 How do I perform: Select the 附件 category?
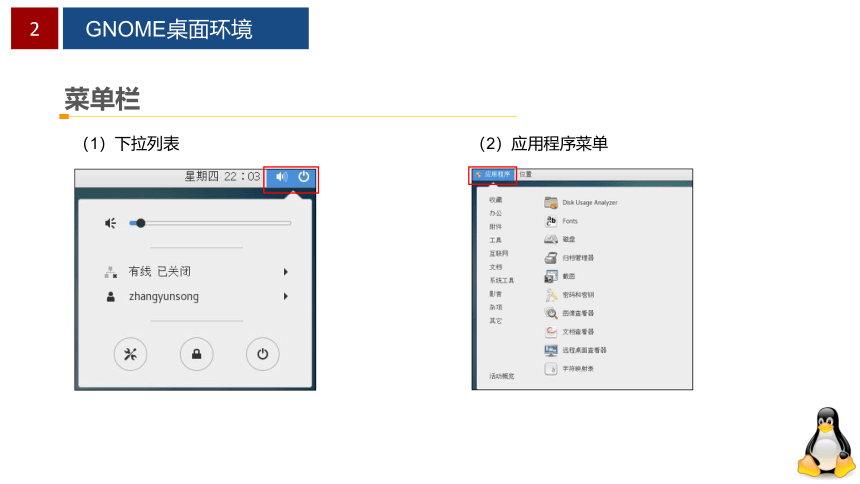[x=495, y=227]
